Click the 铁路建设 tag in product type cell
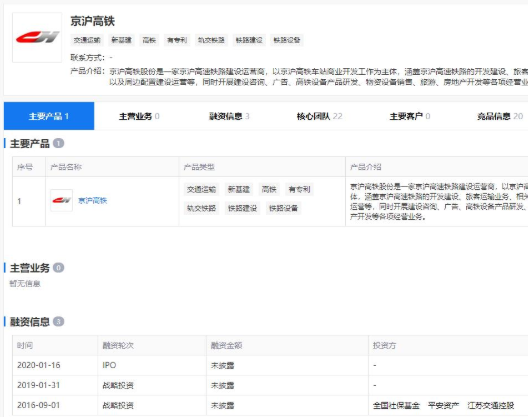The width and height of the screenshot is (528, 420). 242,208
